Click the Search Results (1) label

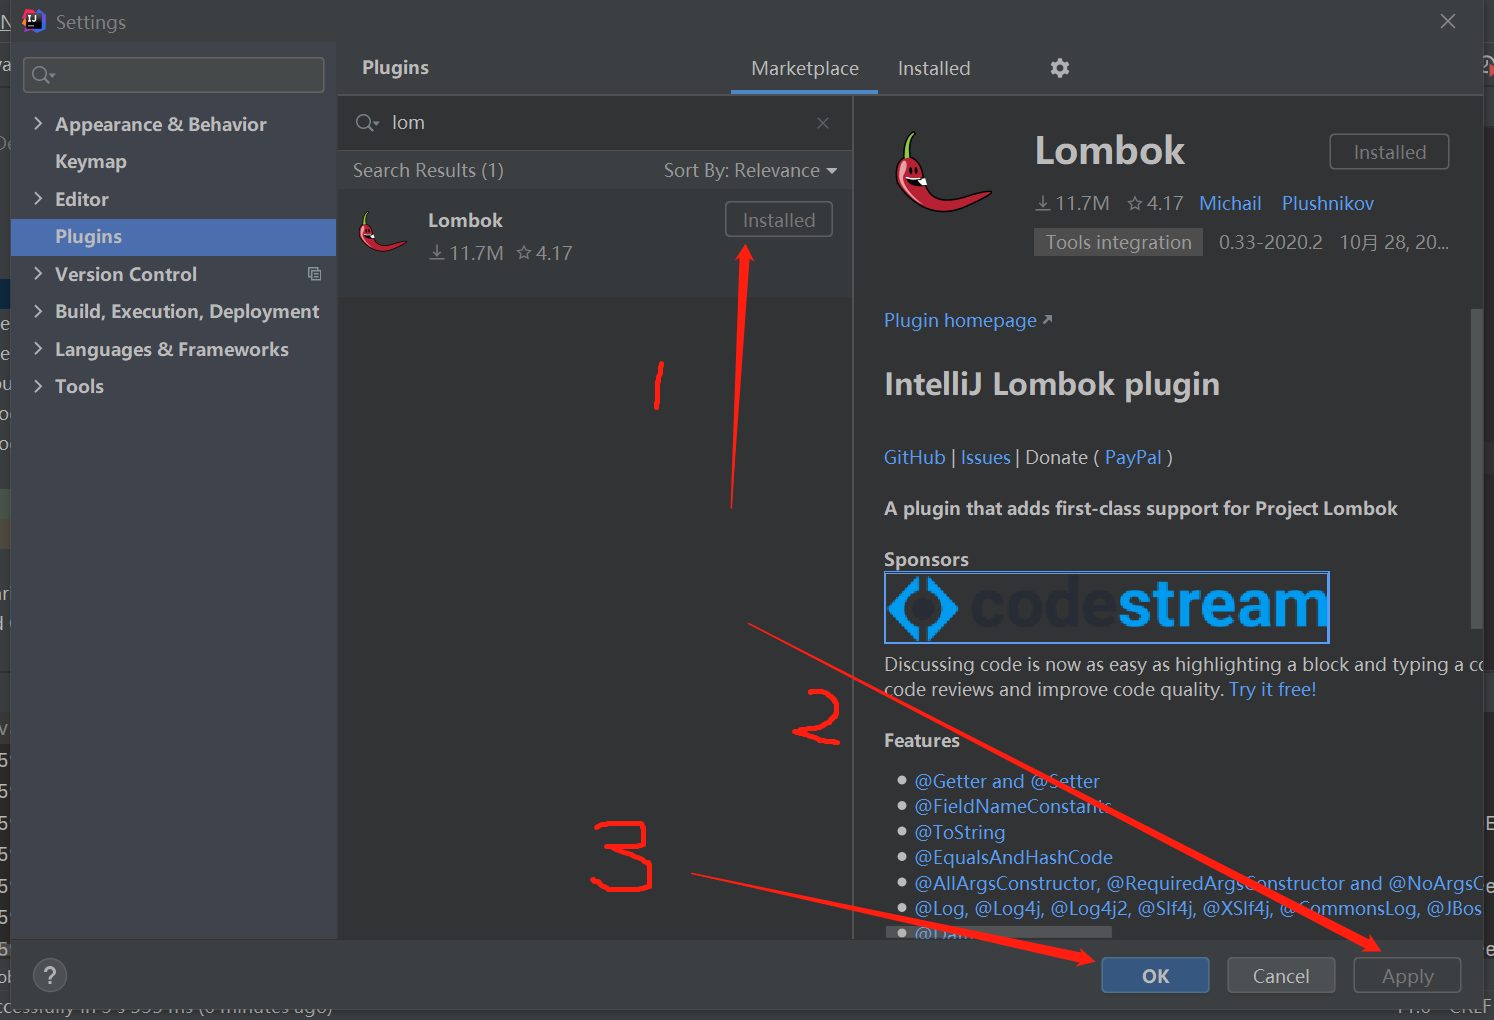tap(428, 171)
